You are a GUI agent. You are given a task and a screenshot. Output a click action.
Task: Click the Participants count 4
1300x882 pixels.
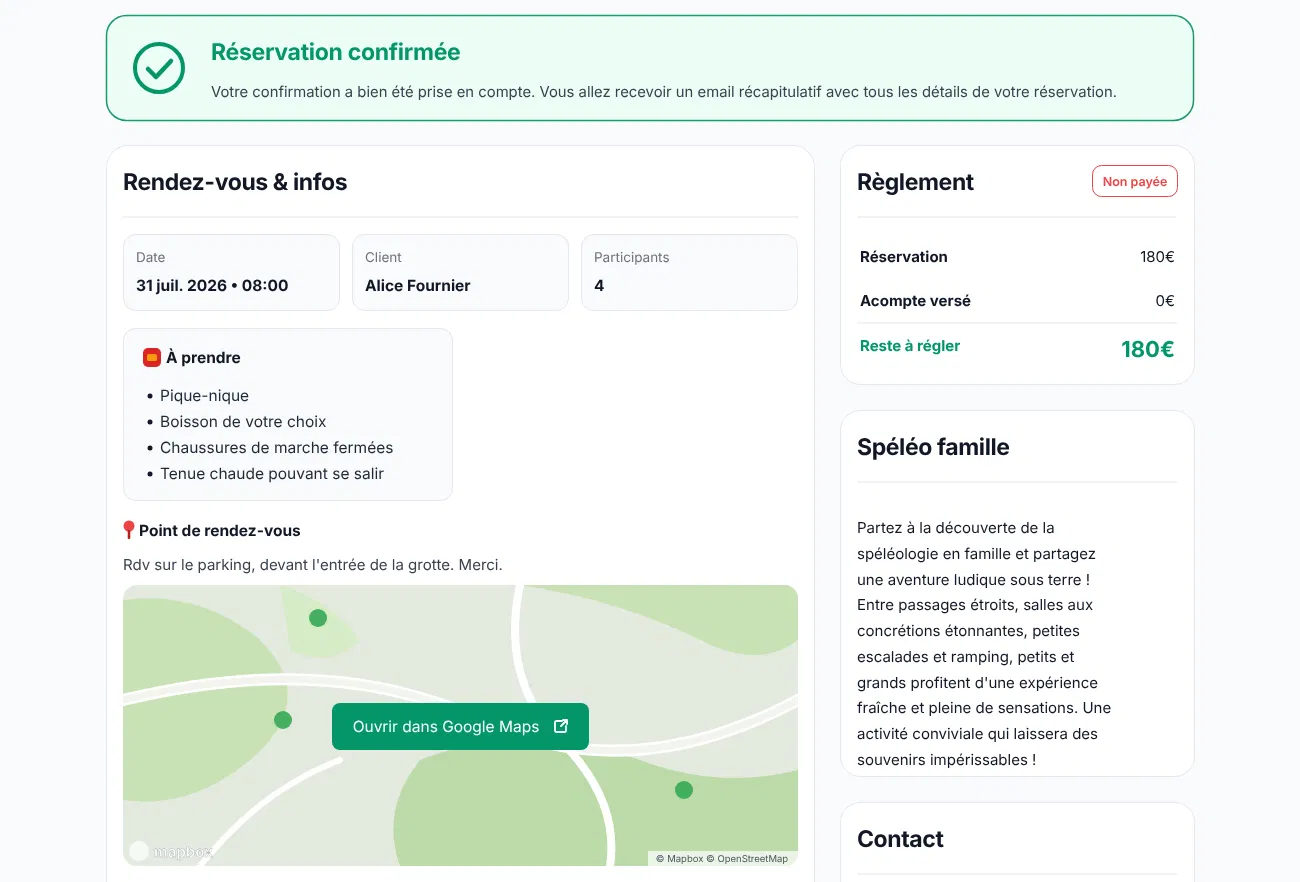599,285
